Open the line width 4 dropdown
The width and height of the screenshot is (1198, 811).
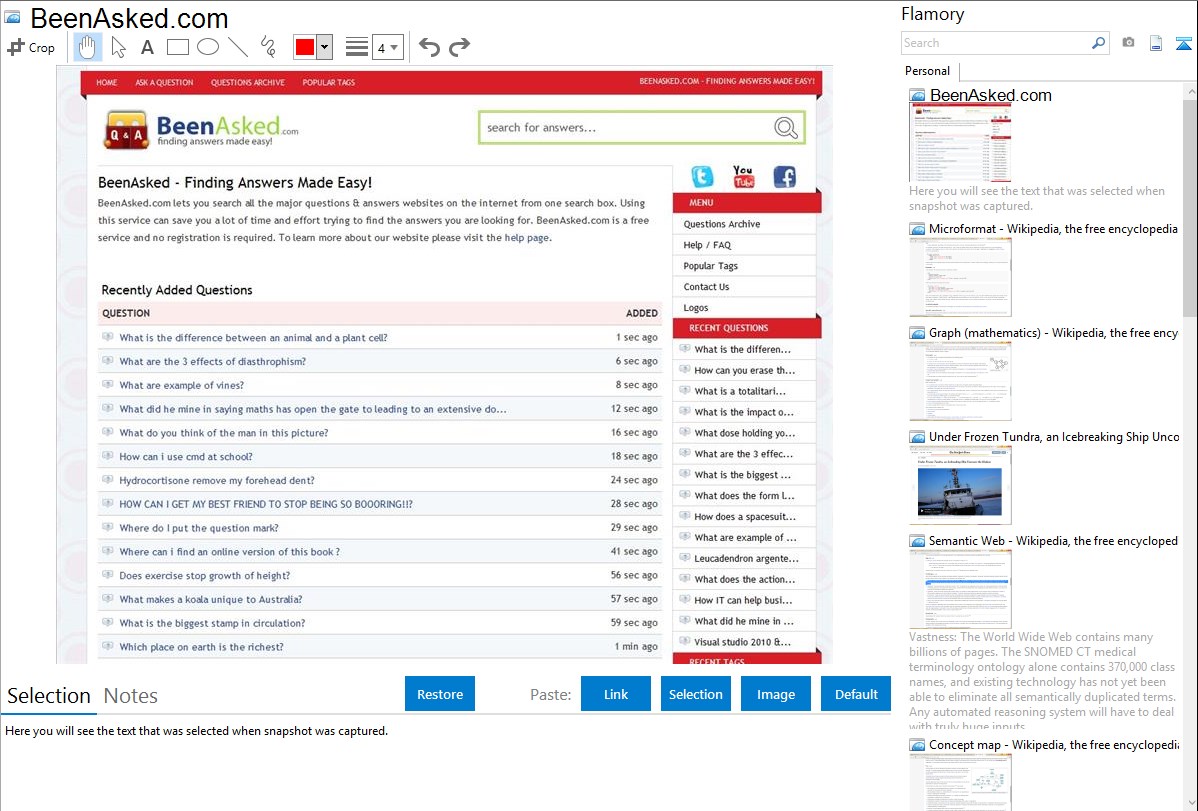pos(387,47)
